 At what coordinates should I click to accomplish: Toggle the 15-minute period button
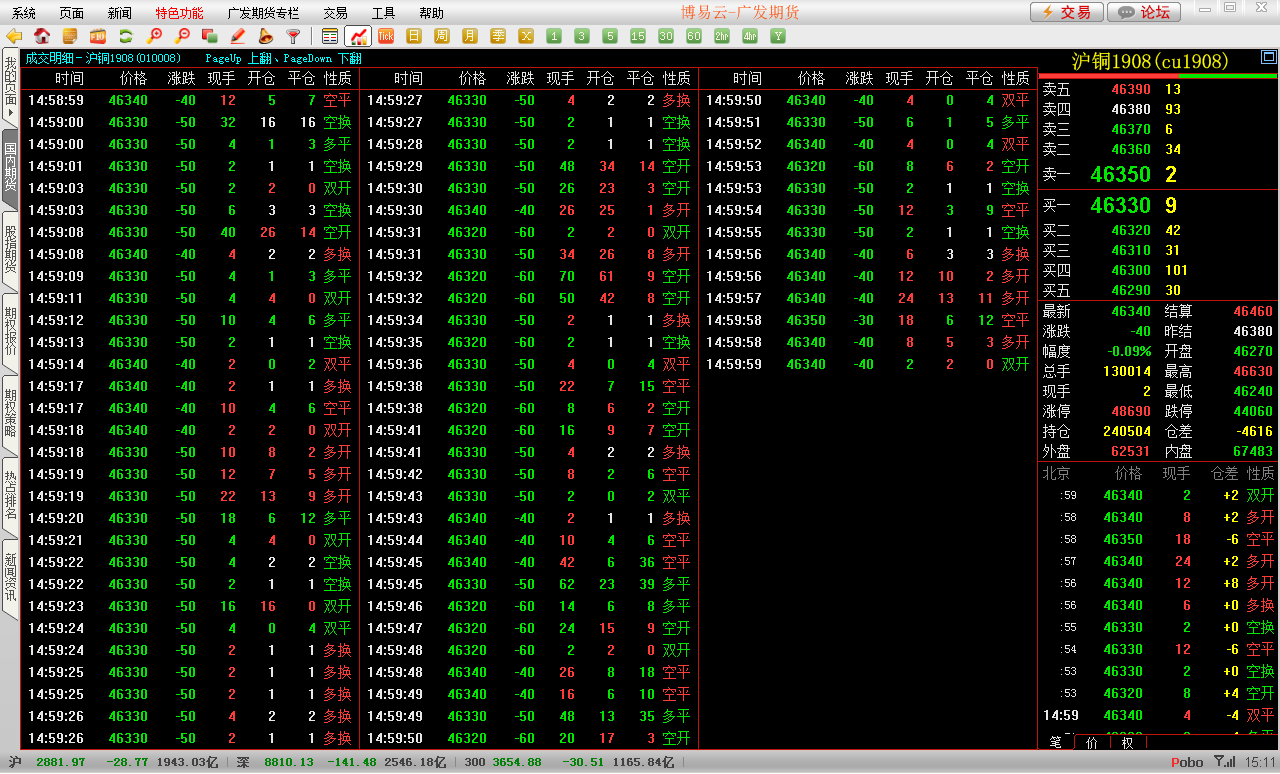point(638,36)
